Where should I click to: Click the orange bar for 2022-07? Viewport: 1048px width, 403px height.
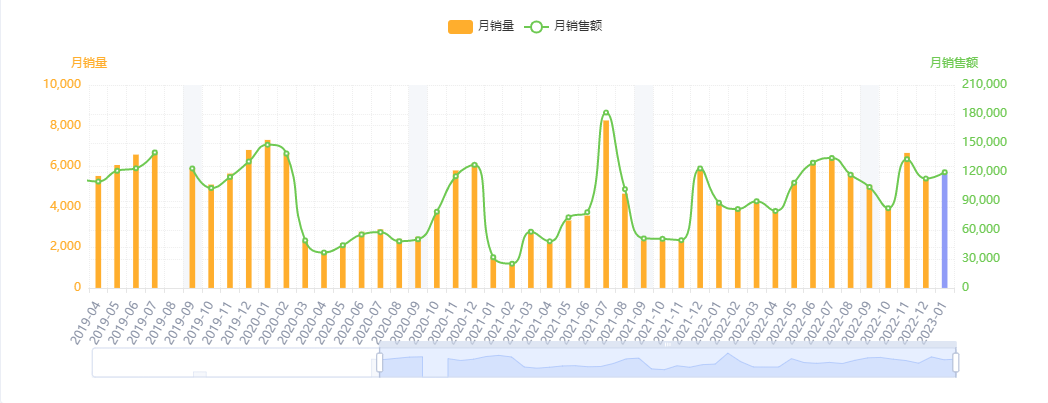832,224
